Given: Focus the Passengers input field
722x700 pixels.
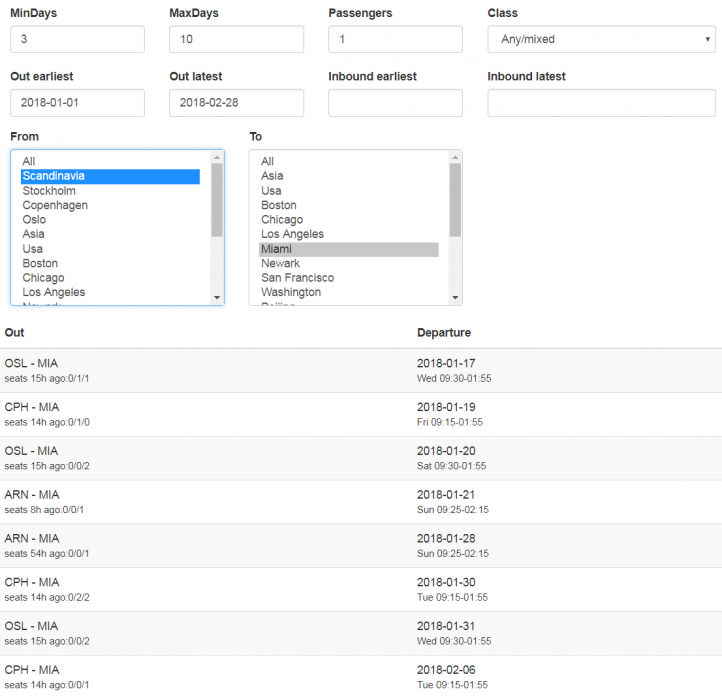Looking at the screenshot, I should click(x=395, y=39).
